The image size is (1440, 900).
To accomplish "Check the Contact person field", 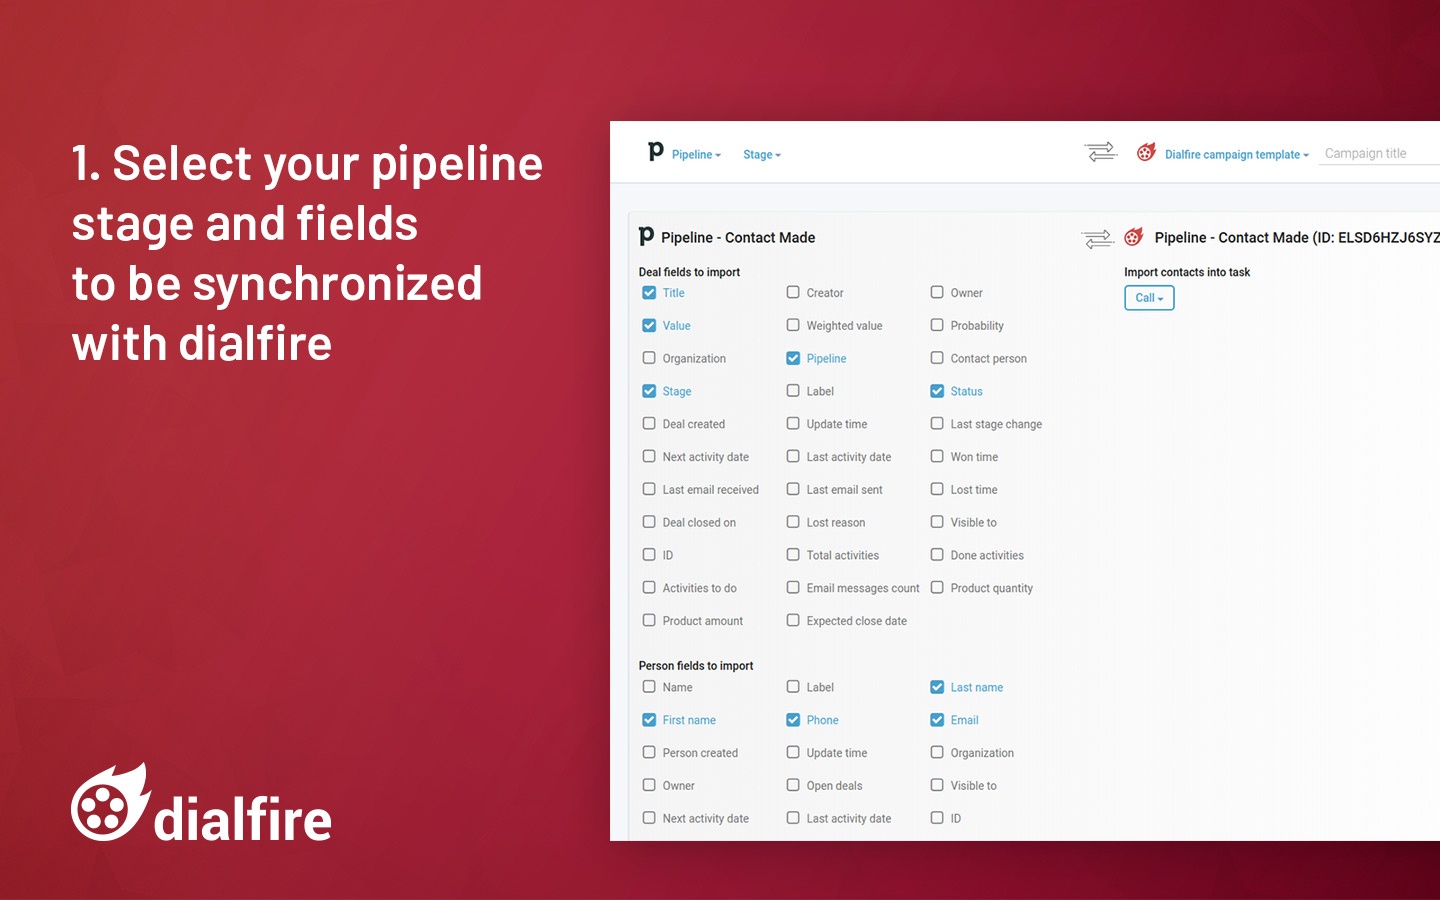I will (937, 358).
